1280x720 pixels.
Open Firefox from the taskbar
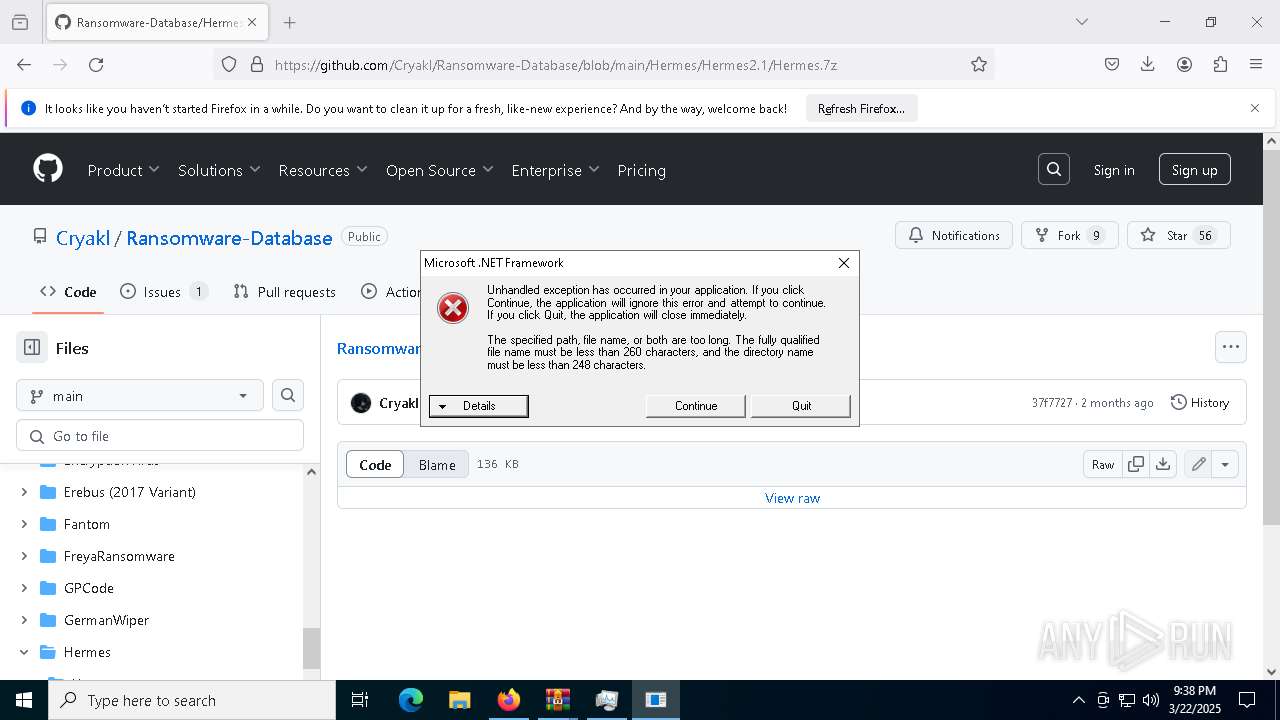click(508, 700)
